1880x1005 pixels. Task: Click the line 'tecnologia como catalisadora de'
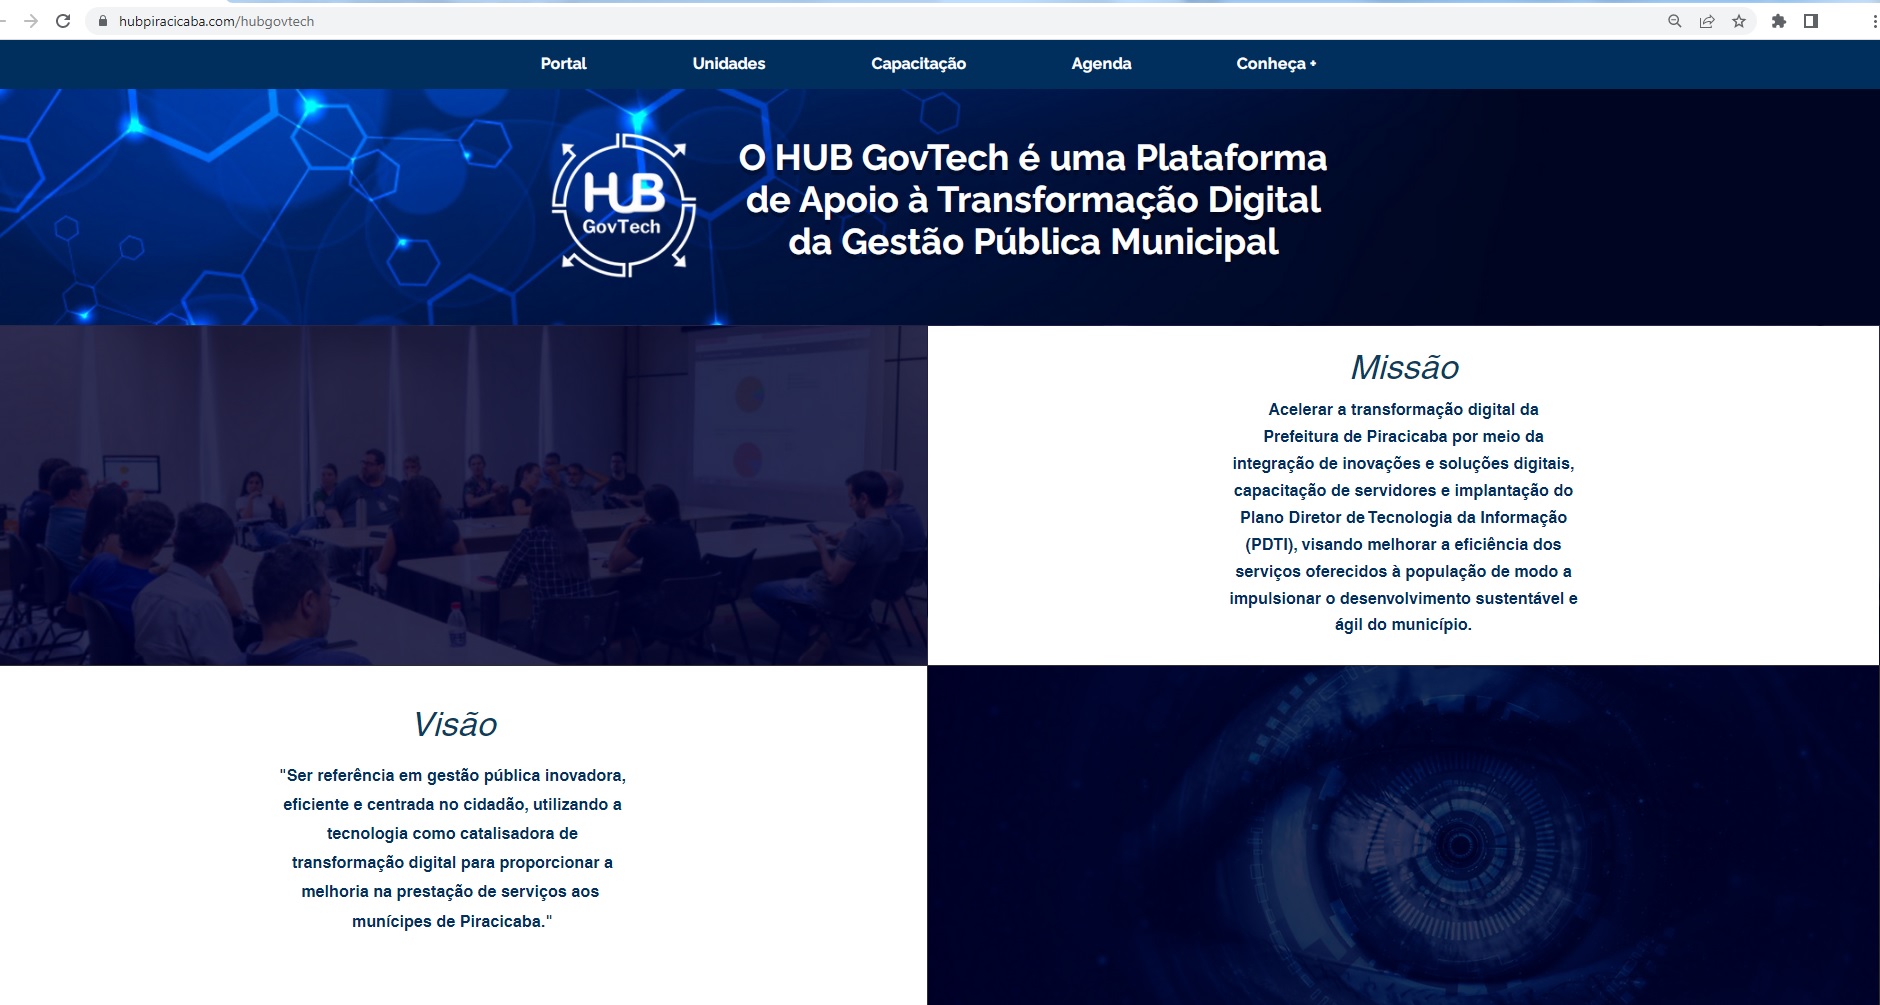click(x=452, y=833)
